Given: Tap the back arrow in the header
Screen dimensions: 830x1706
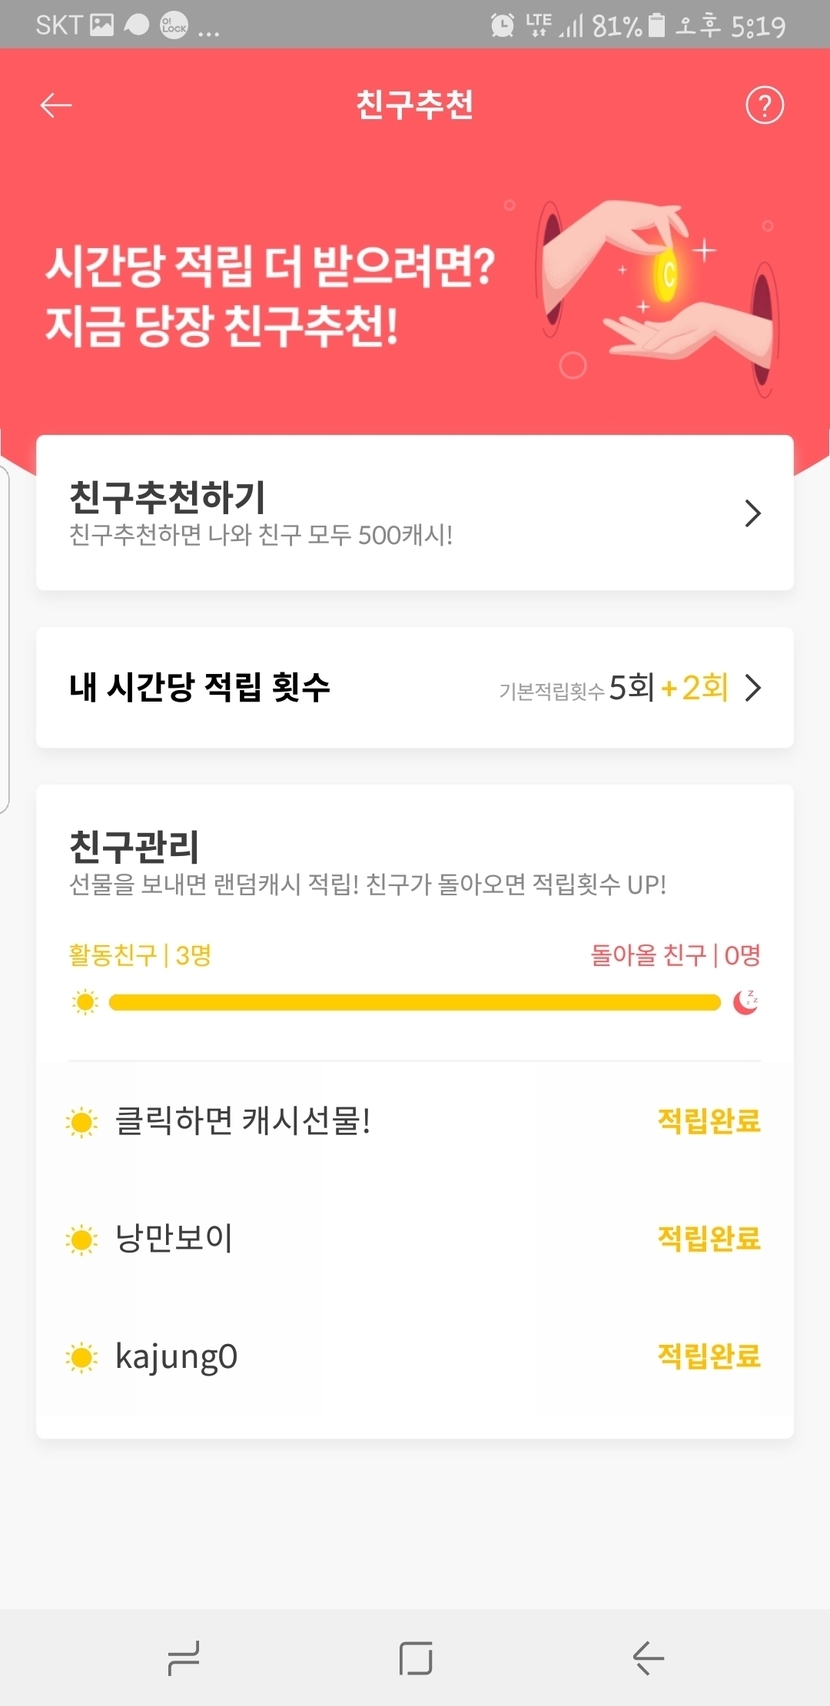Looking at the screenshot, I should [x=56, y=105].
